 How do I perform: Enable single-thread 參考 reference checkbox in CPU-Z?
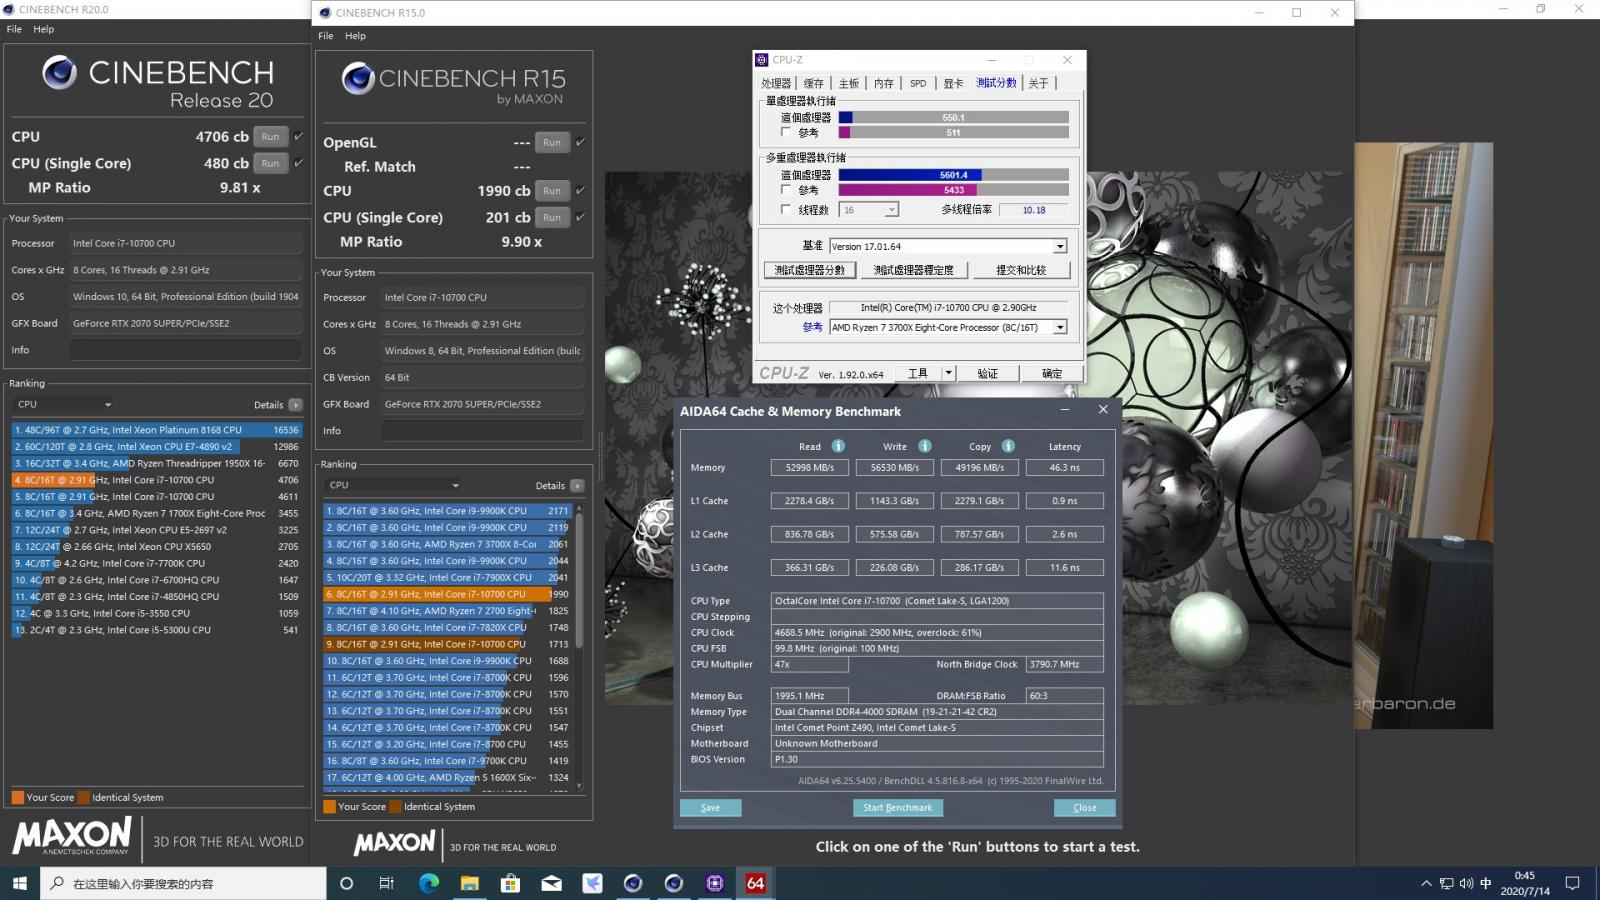coord(786,132)
